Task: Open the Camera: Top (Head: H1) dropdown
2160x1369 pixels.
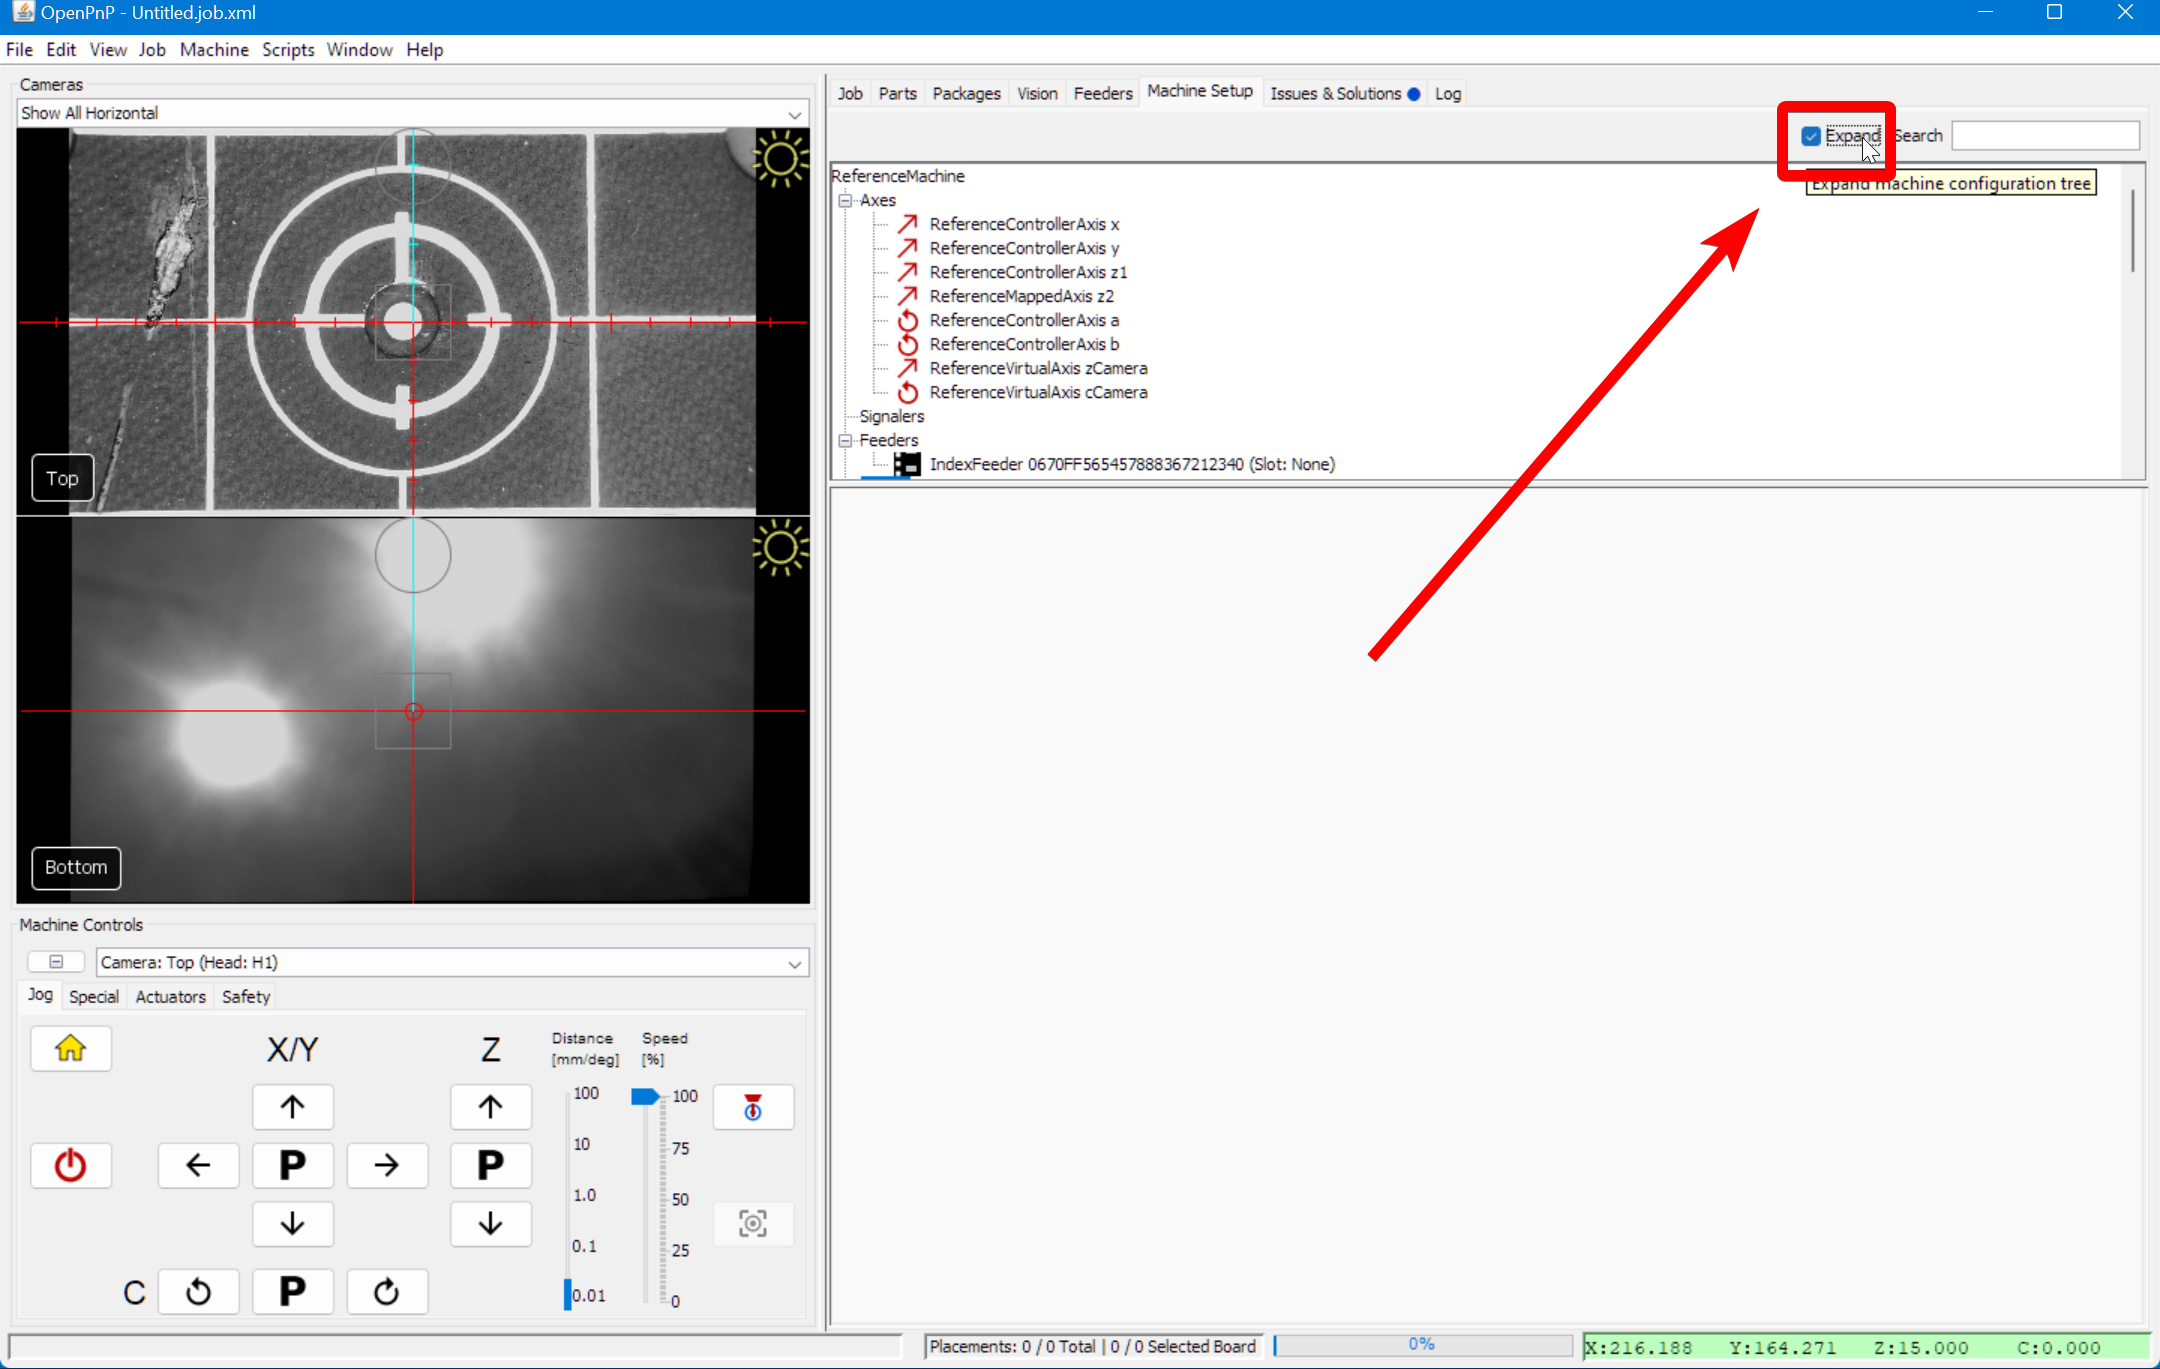Action: (452, 963)
